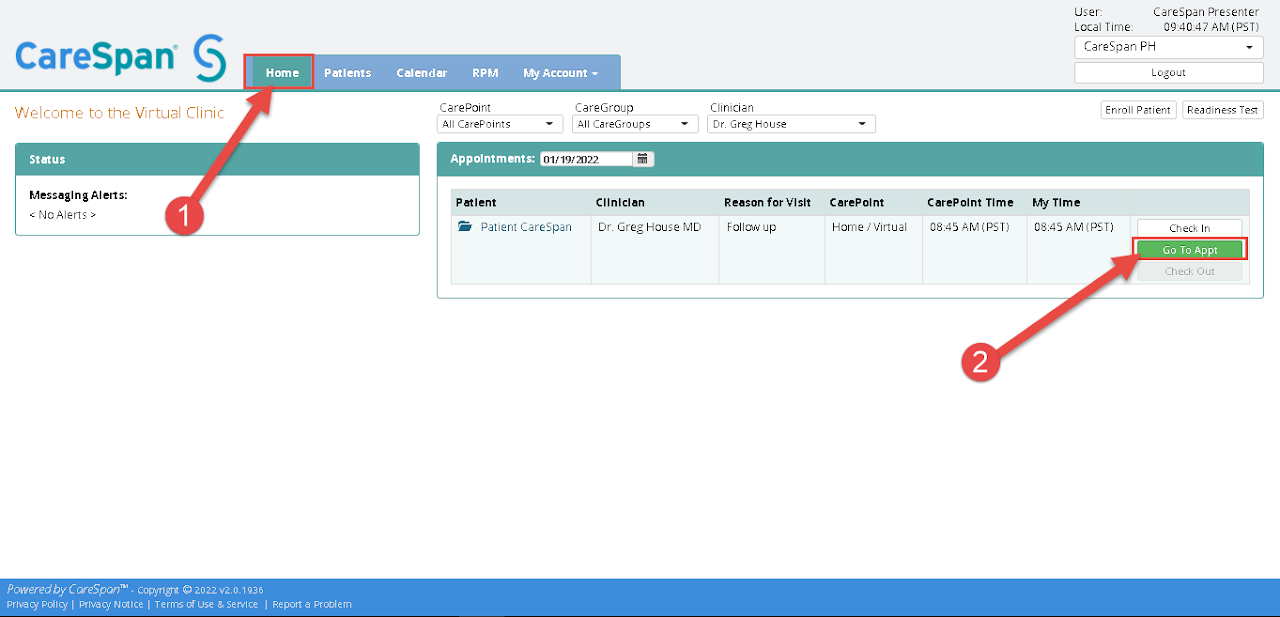The width and height of the screenshot is (1280, 617).
Task: Click the Powered by CareSpan footer text
Action: pos(68,589)
